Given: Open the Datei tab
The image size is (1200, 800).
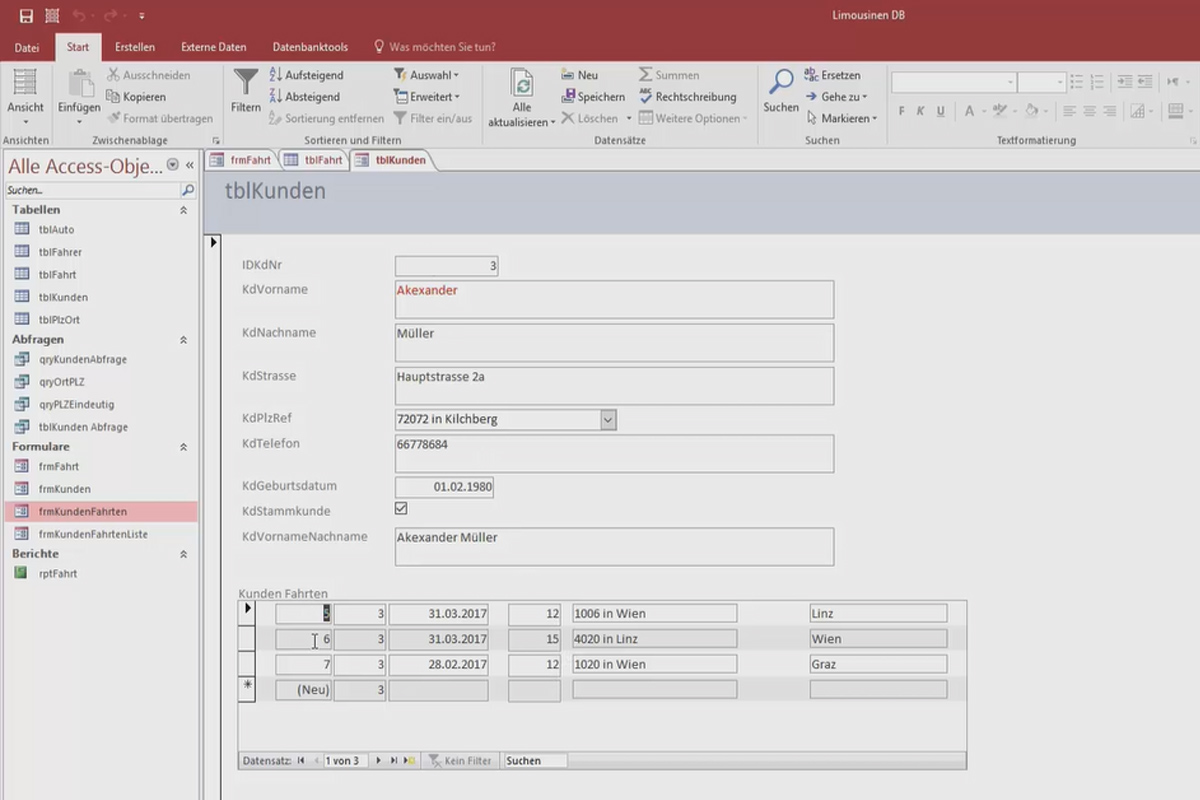Looking at the screenshot, I should (x=27, y=47).
